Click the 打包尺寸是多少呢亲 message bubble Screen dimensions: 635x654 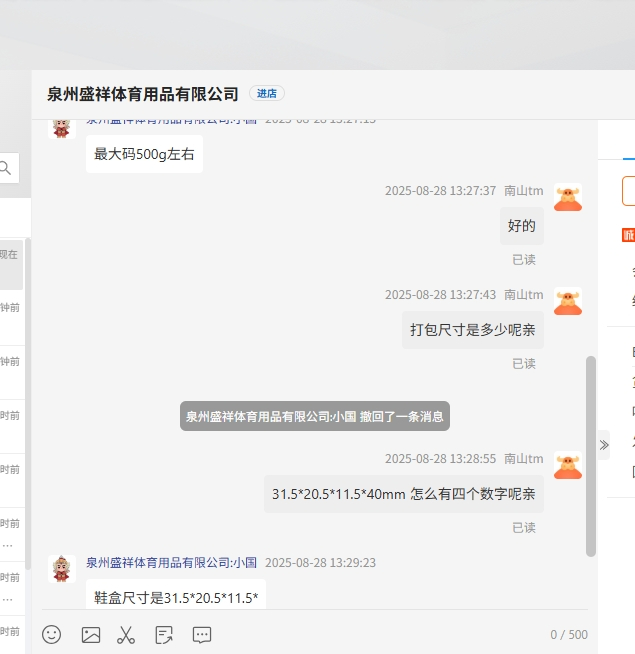(473, 329)
